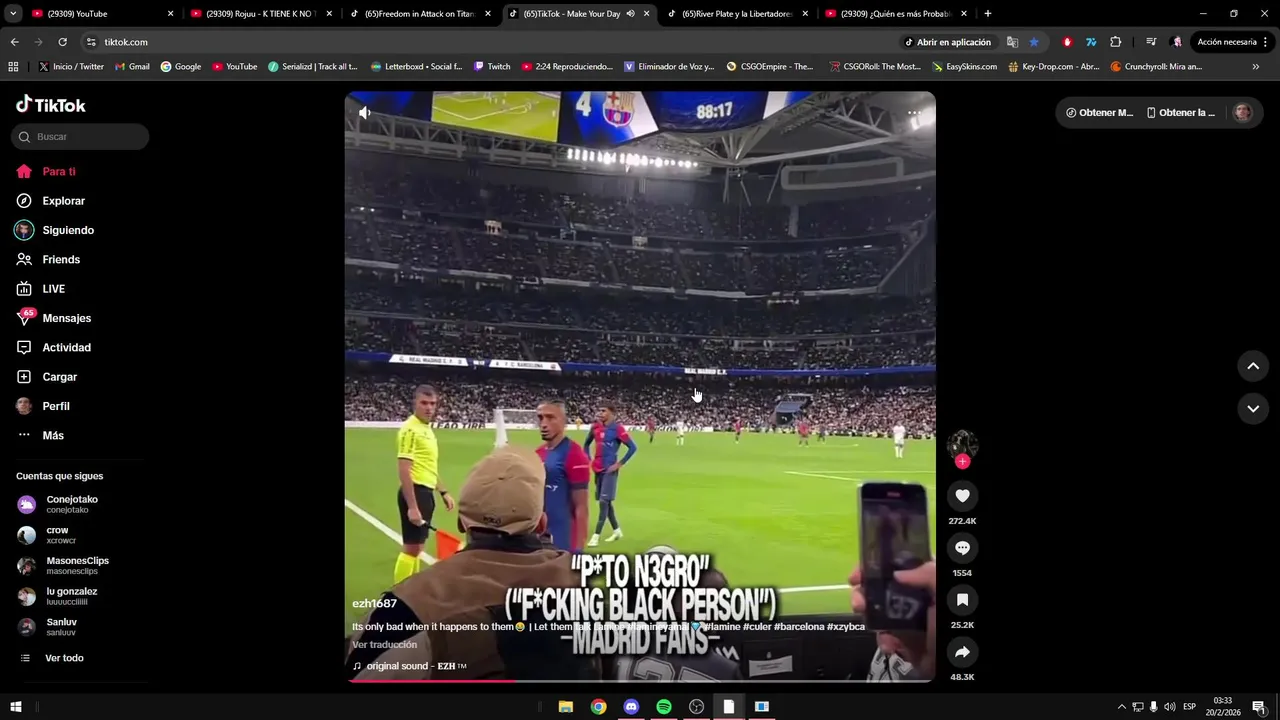The height and width of the screenshot is (720, 1280).
Task: Like the video with the heart icon
Action: [962, 496]
